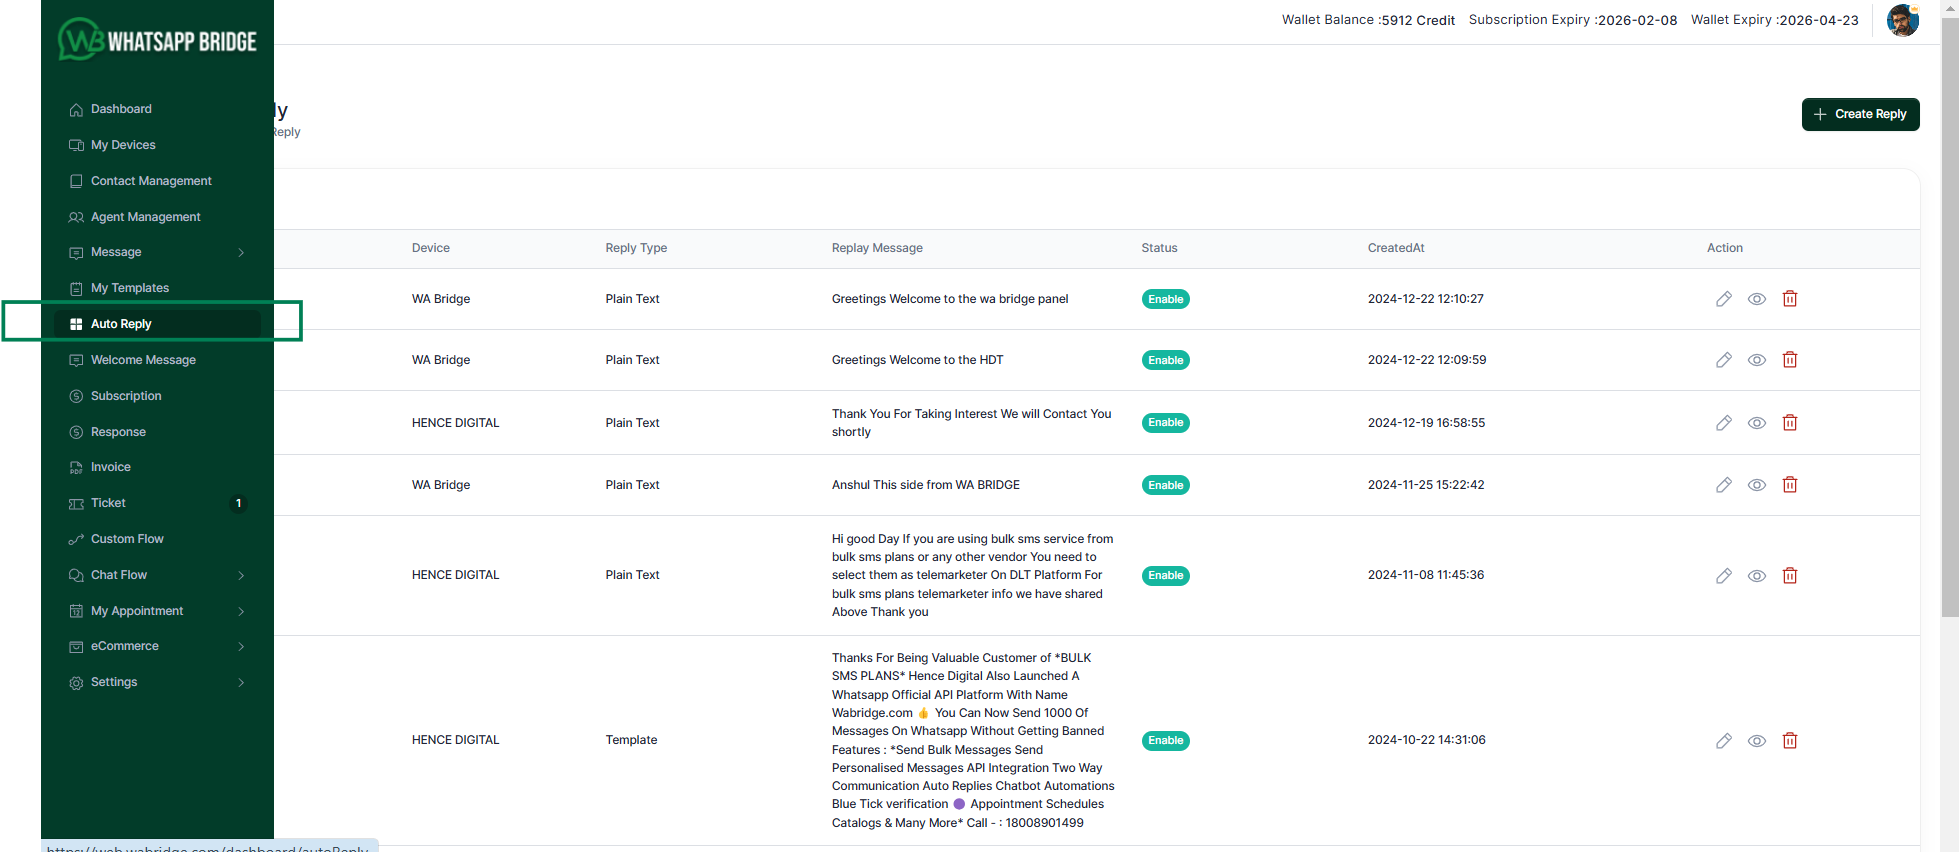Click the Subscription Expiry 2026-02-08 text
The width and height of the screenshot is (1959, 852).
[x=1573, y=20]
